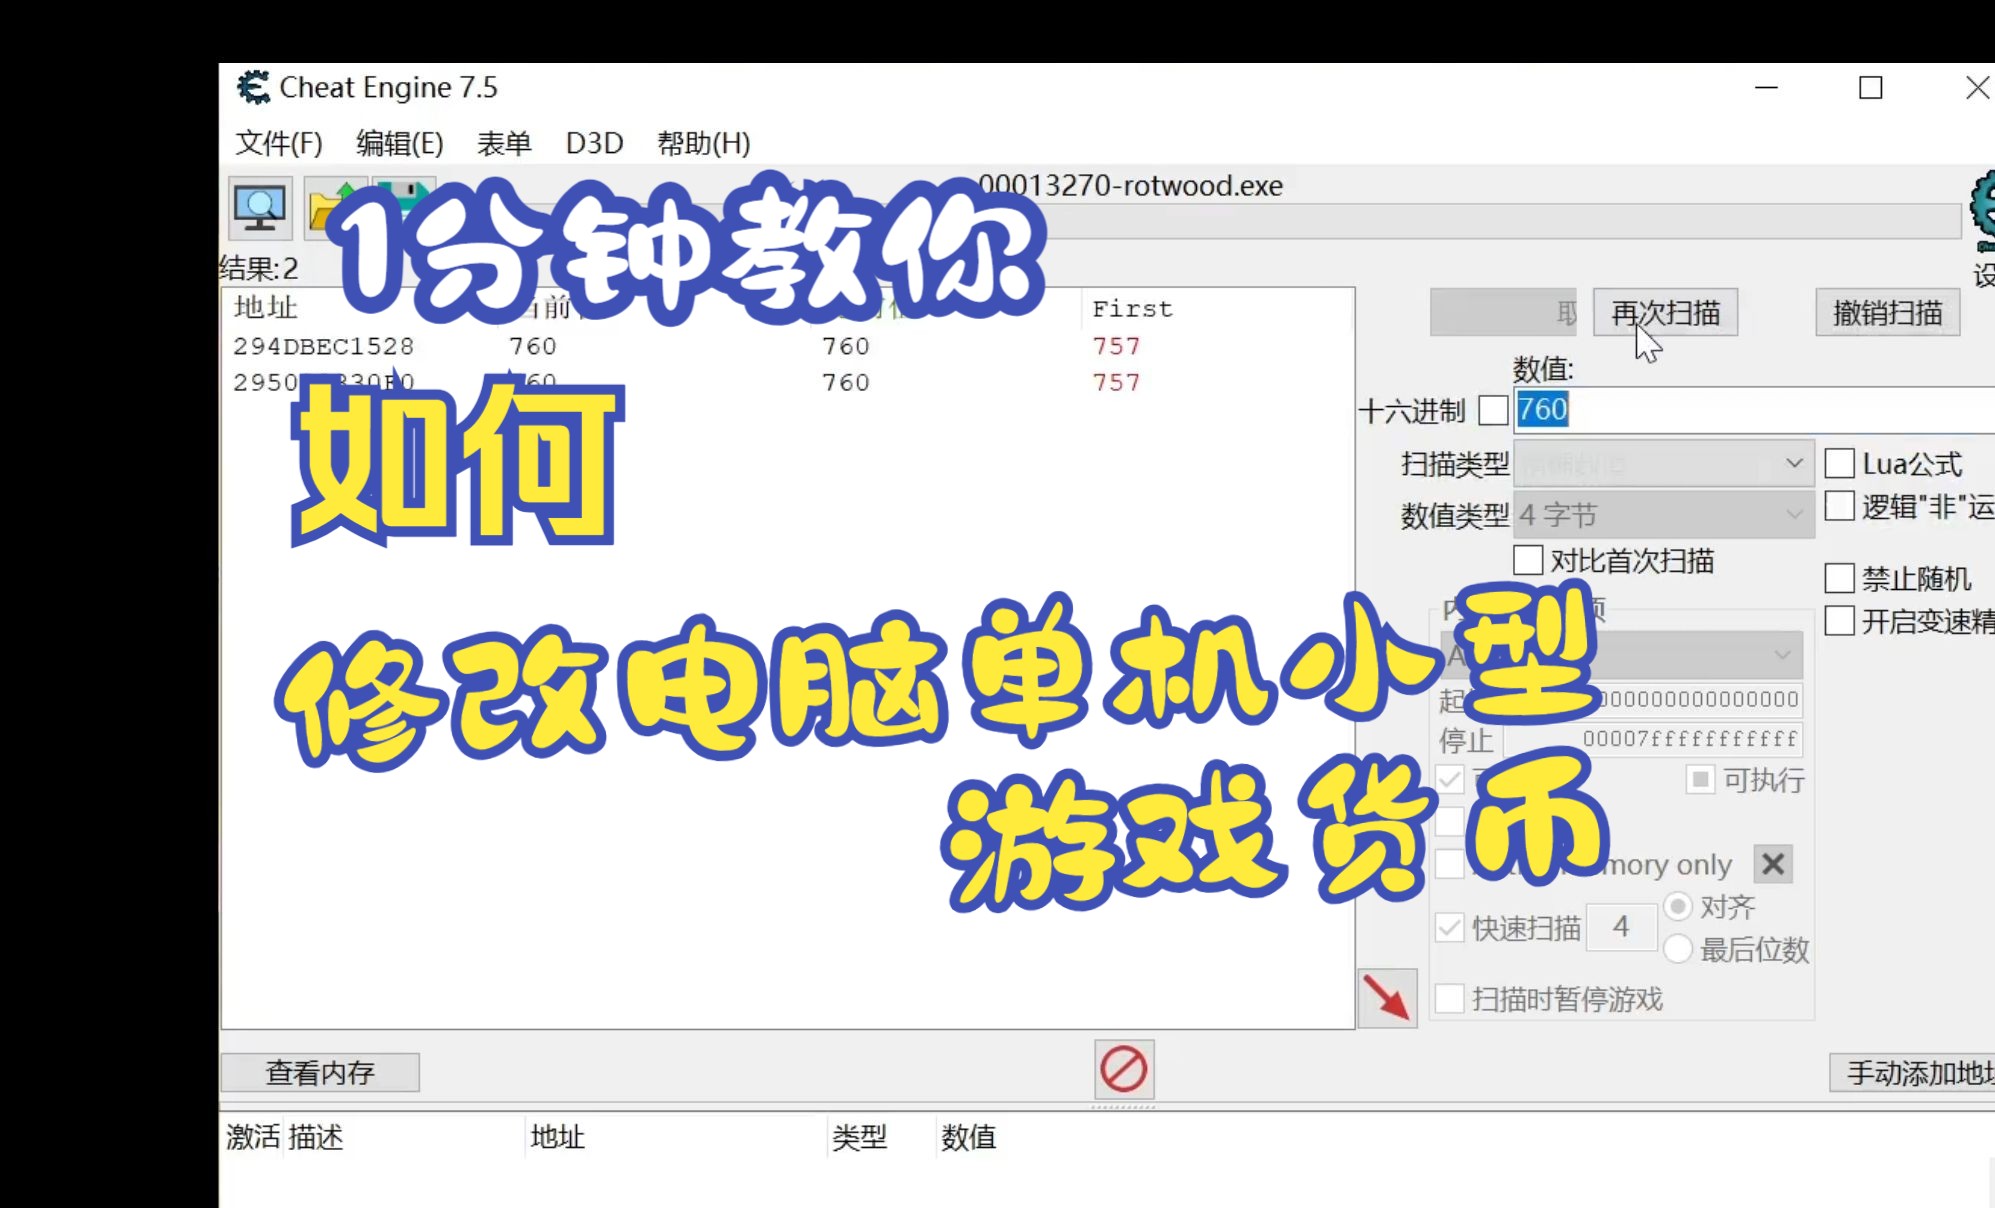This screenshot has width=1995, height=1208.
Task: Click the 数值 input field showing 760
Action: (x=1754, y=410)
